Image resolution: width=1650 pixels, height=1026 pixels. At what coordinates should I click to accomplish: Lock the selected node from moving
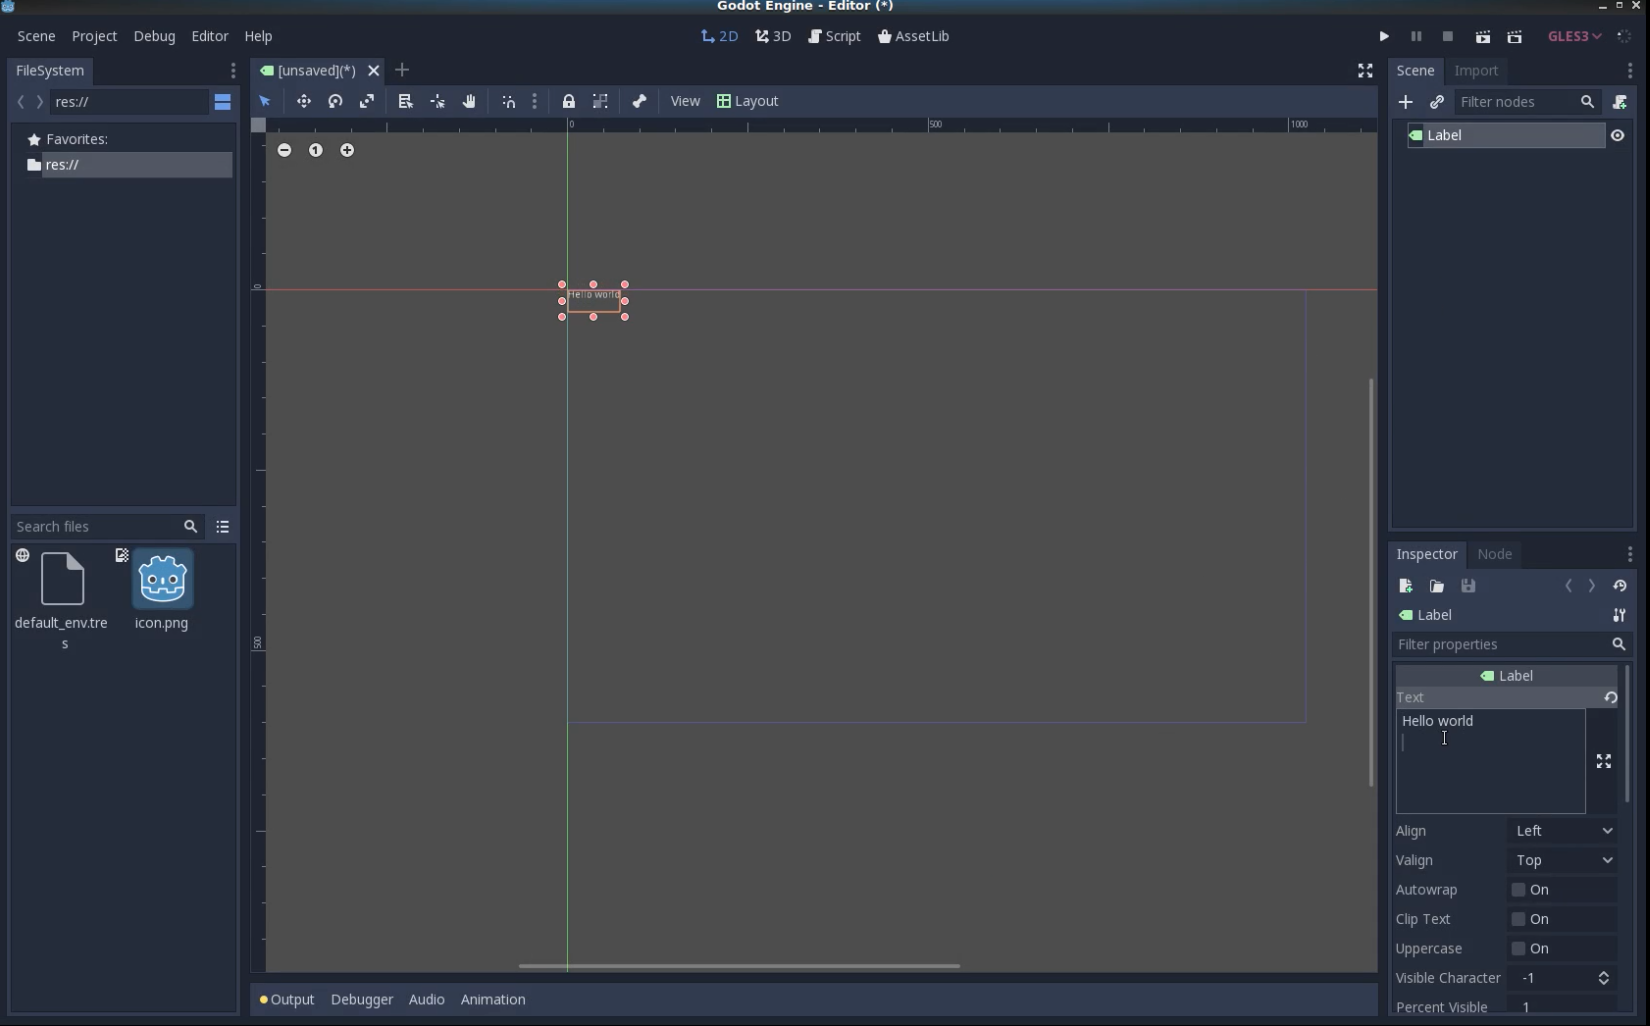pos(570,101)
